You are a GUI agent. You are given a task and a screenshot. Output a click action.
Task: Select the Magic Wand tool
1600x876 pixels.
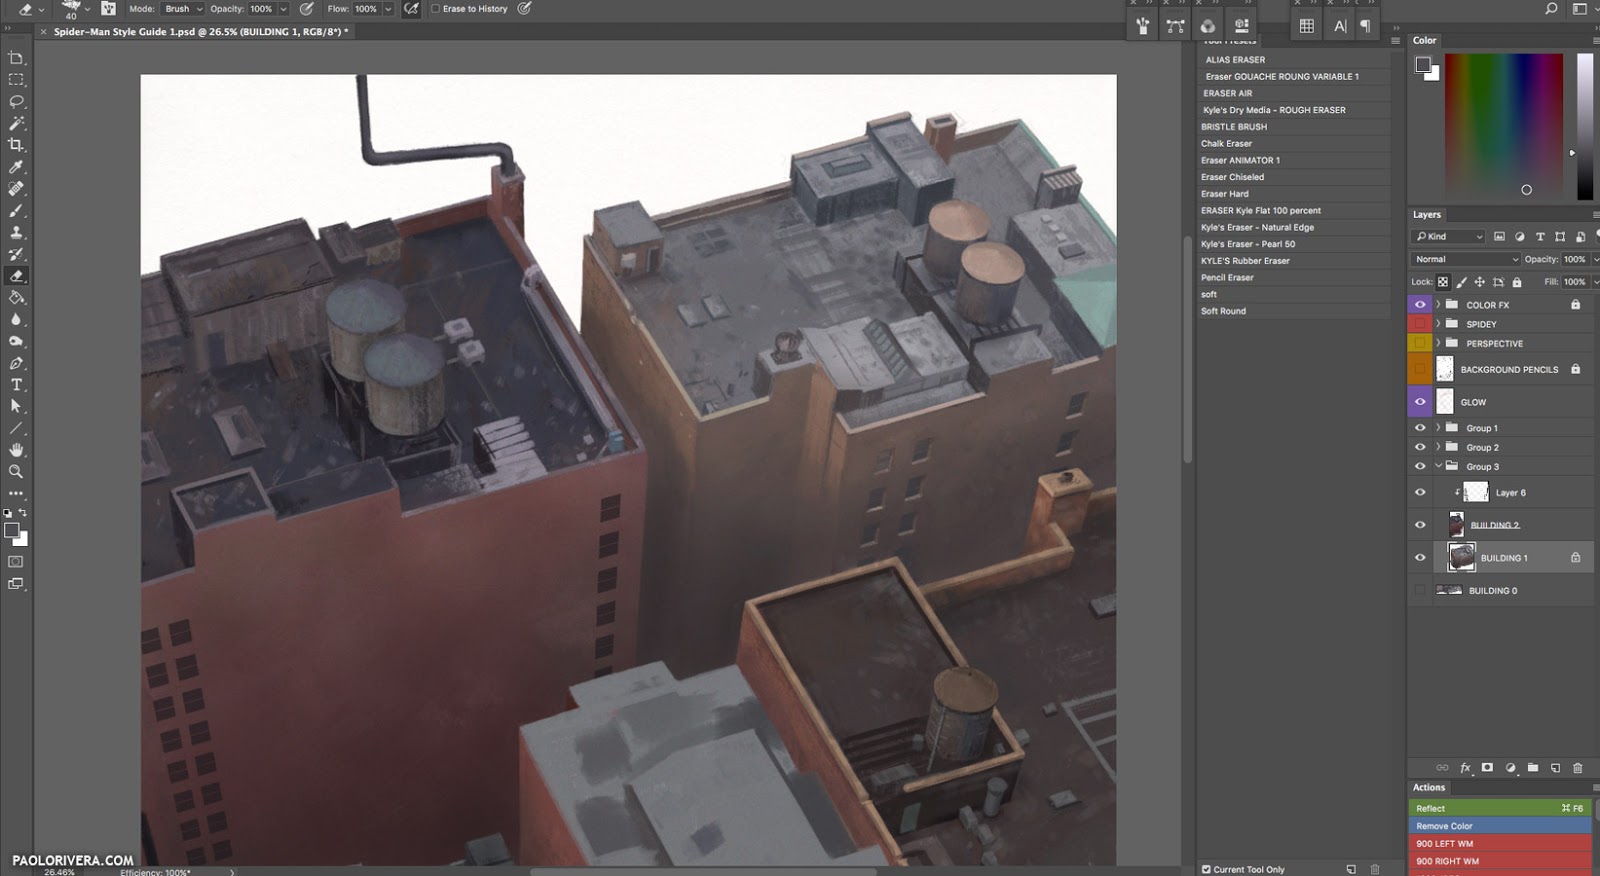pyautogui.click(x=16, y=124)
